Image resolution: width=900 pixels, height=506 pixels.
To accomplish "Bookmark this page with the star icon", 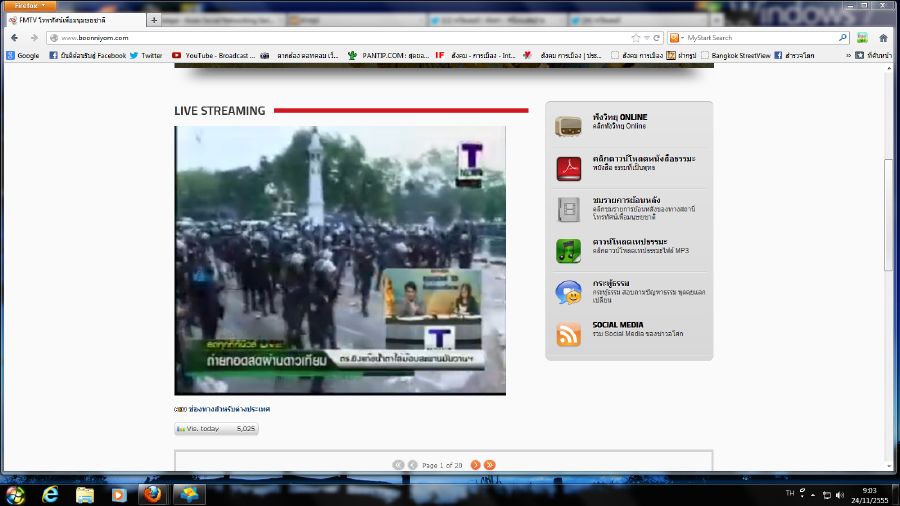I will (636, 38).
